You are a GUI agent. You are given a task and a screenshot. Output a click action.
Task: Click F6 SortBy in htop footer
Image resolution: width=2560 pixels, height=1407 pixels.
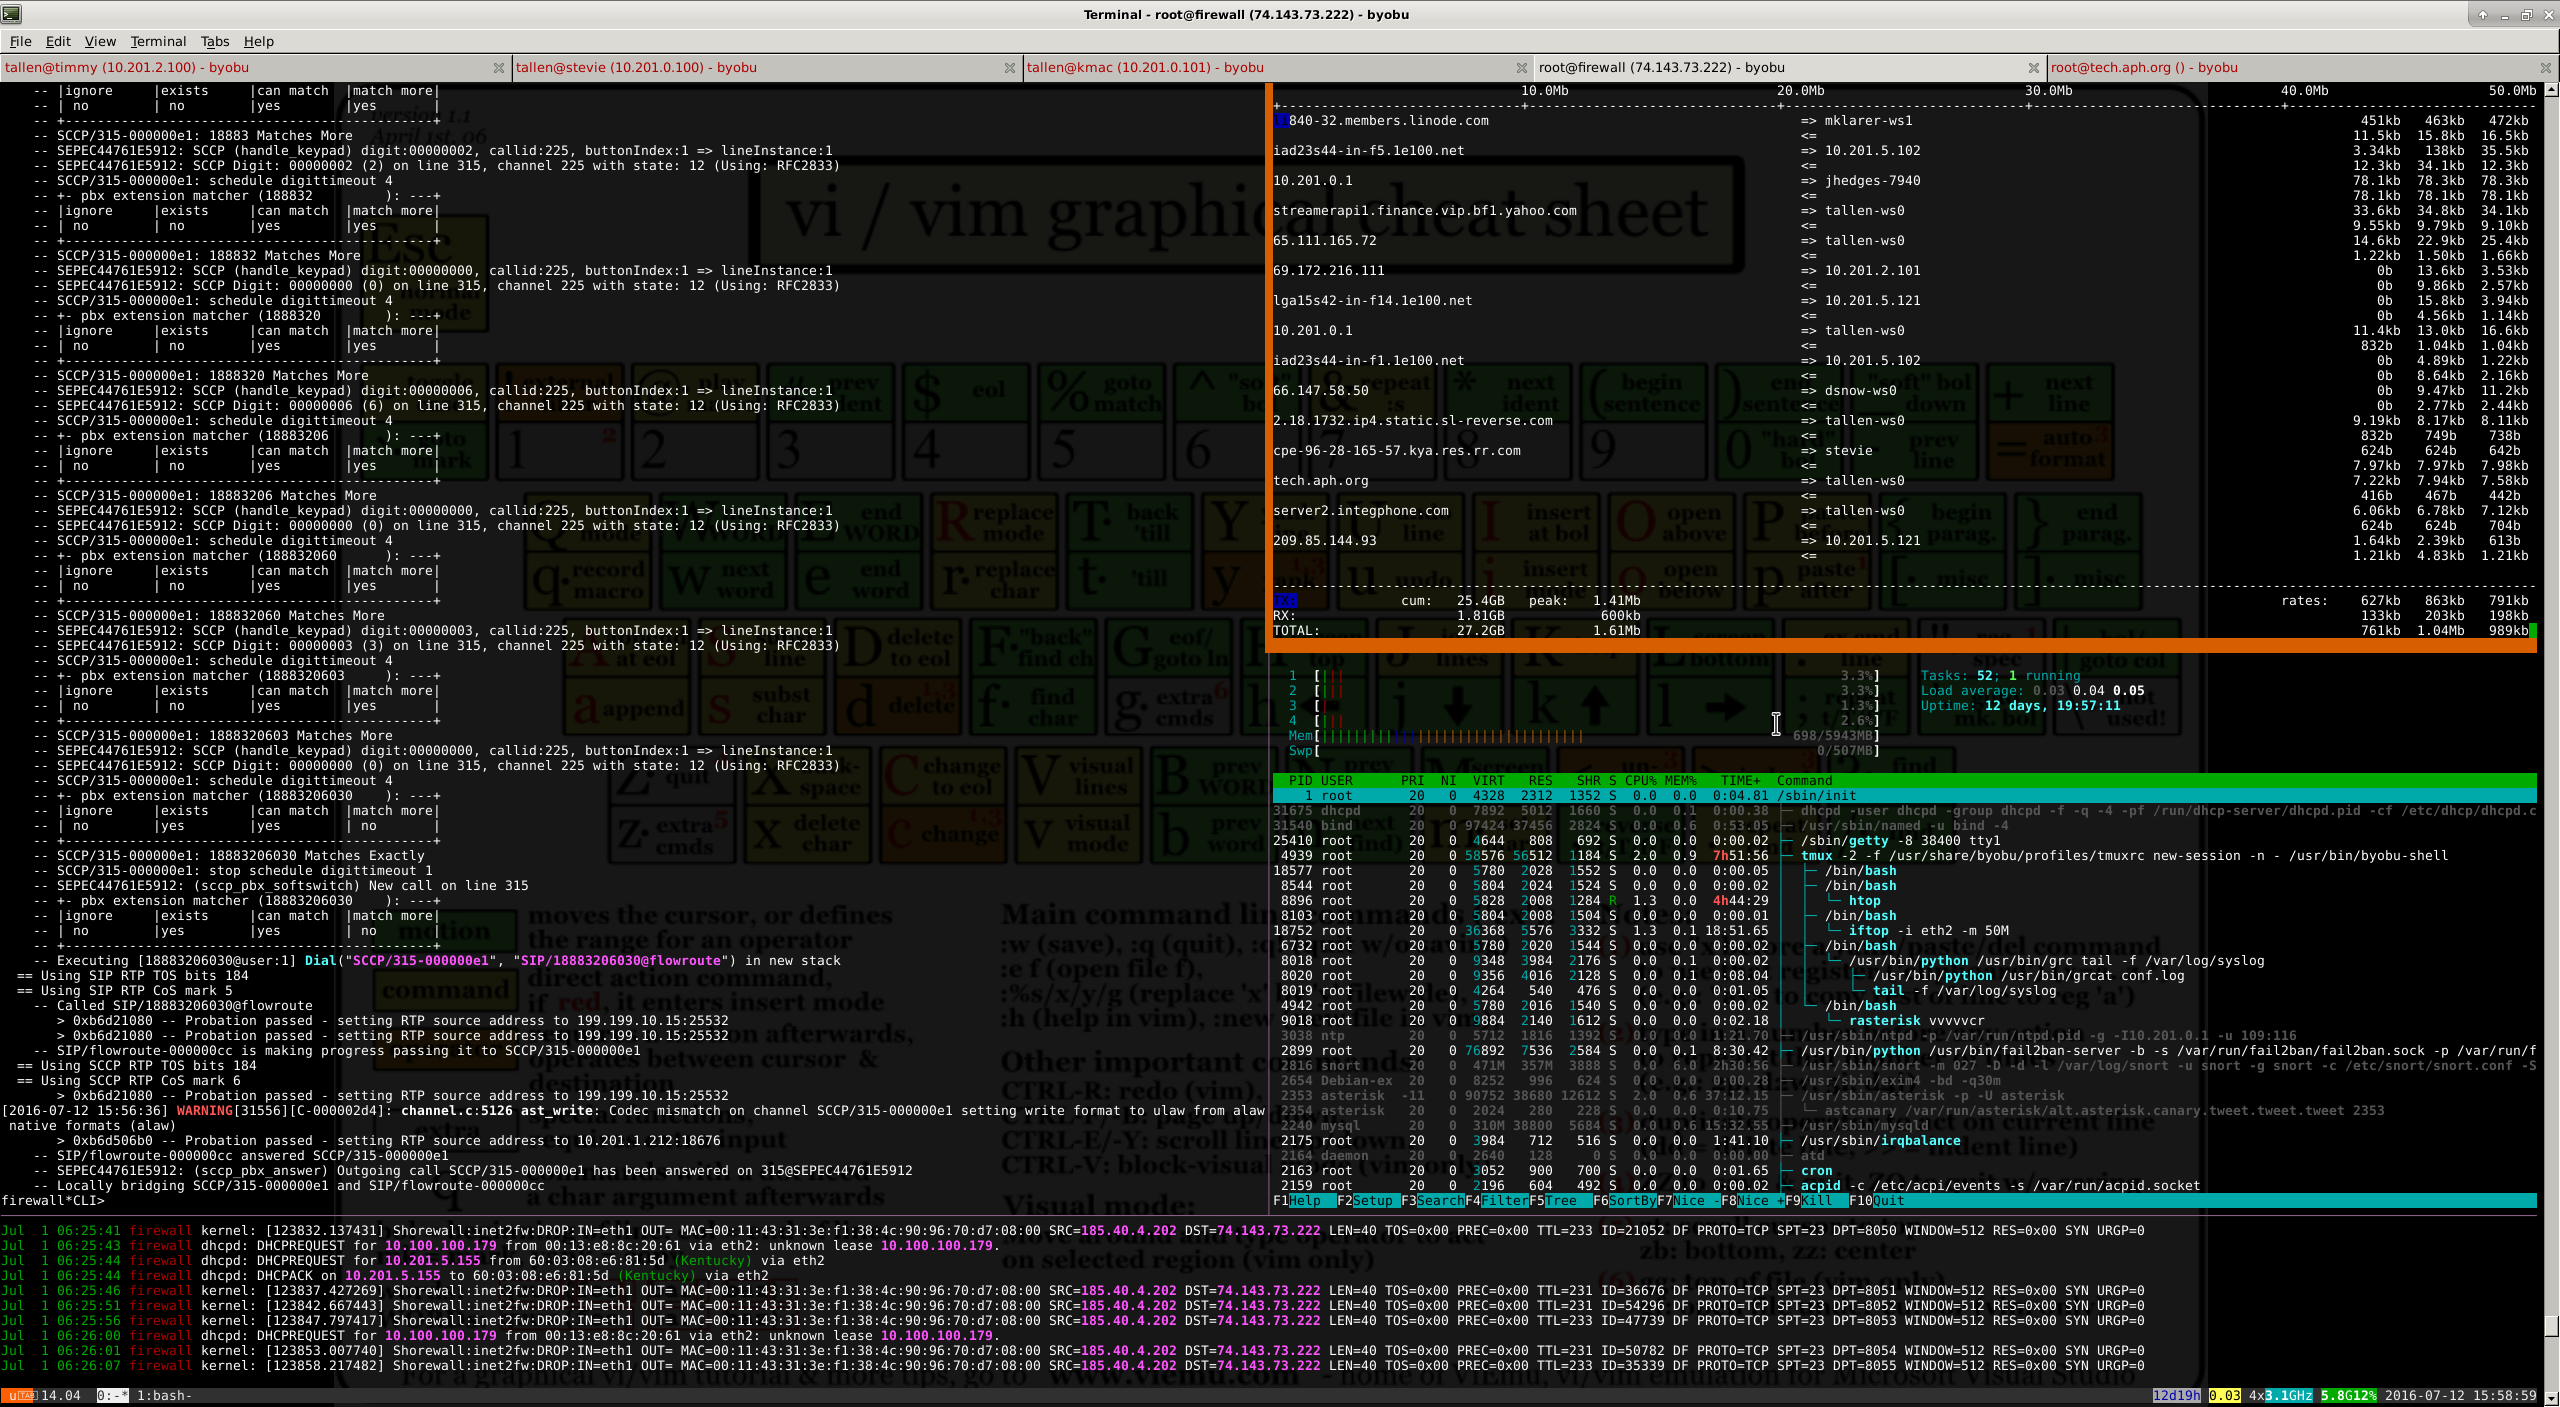[1631, 1201]
